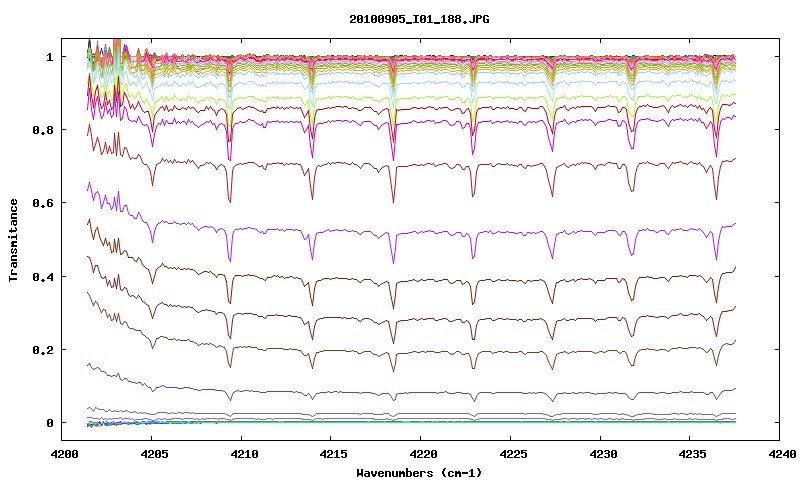Click the y-axis tick label 0.4
Viewport: 800px width, 480px height.
(42, 276)
